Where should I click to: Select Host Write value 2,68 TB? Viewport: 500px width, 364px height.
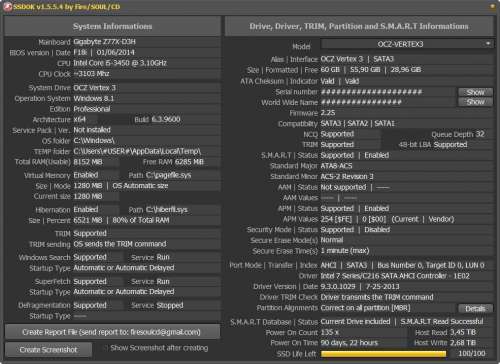(463, 343)
